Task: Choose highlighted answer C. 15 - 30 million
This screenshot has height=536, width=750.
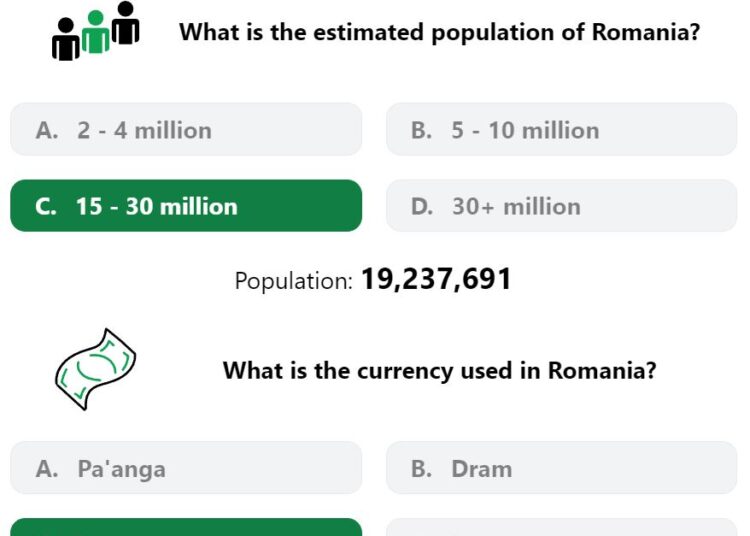Action: click(x=186, y=206)
